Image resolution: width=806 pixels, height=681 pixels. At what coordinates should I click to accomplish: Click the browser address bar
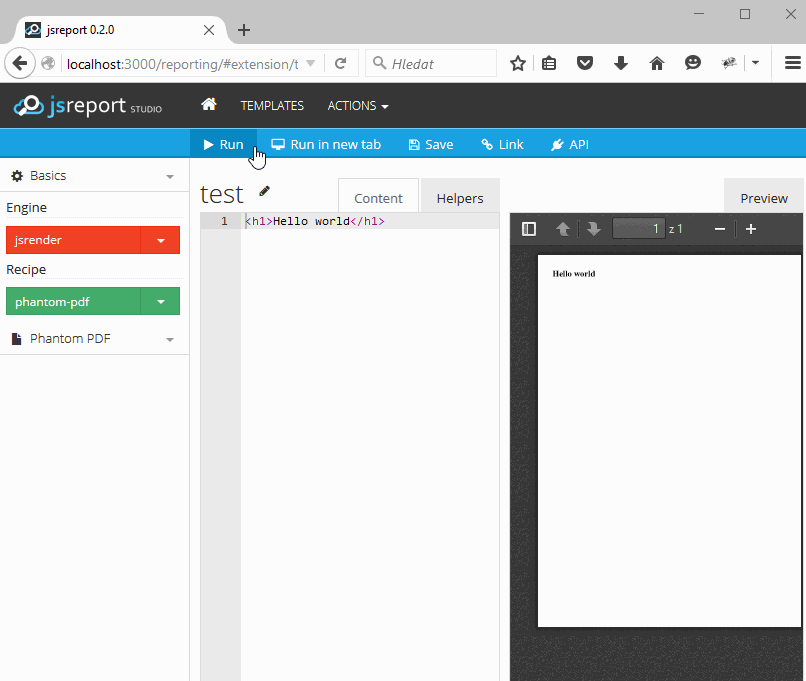(x=182, y=64)
